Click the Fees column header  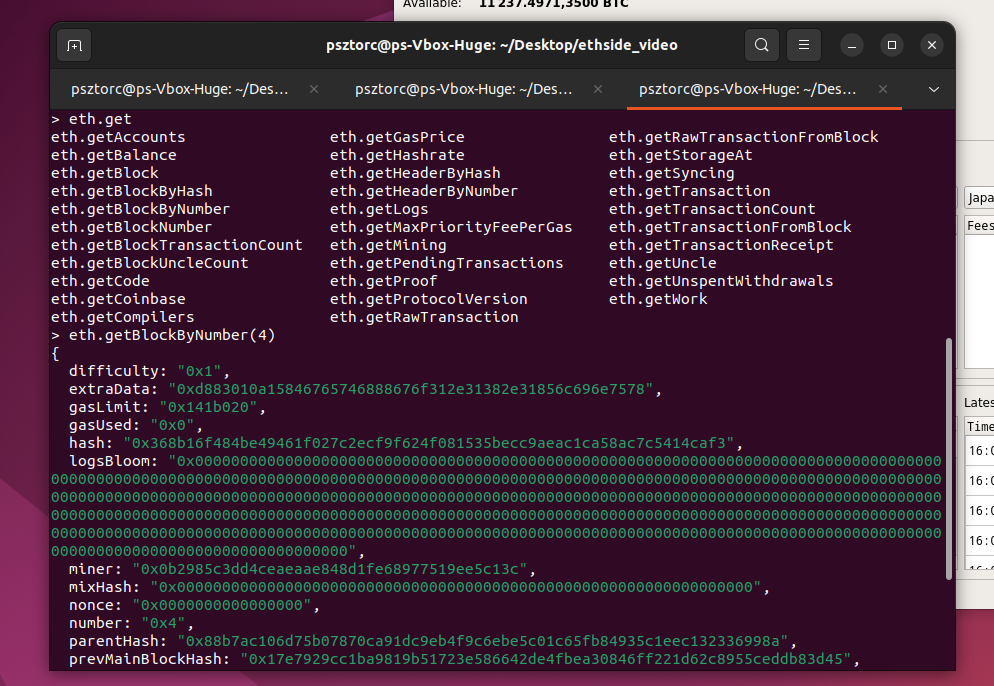pyautogui.click(x=980, y=226)
